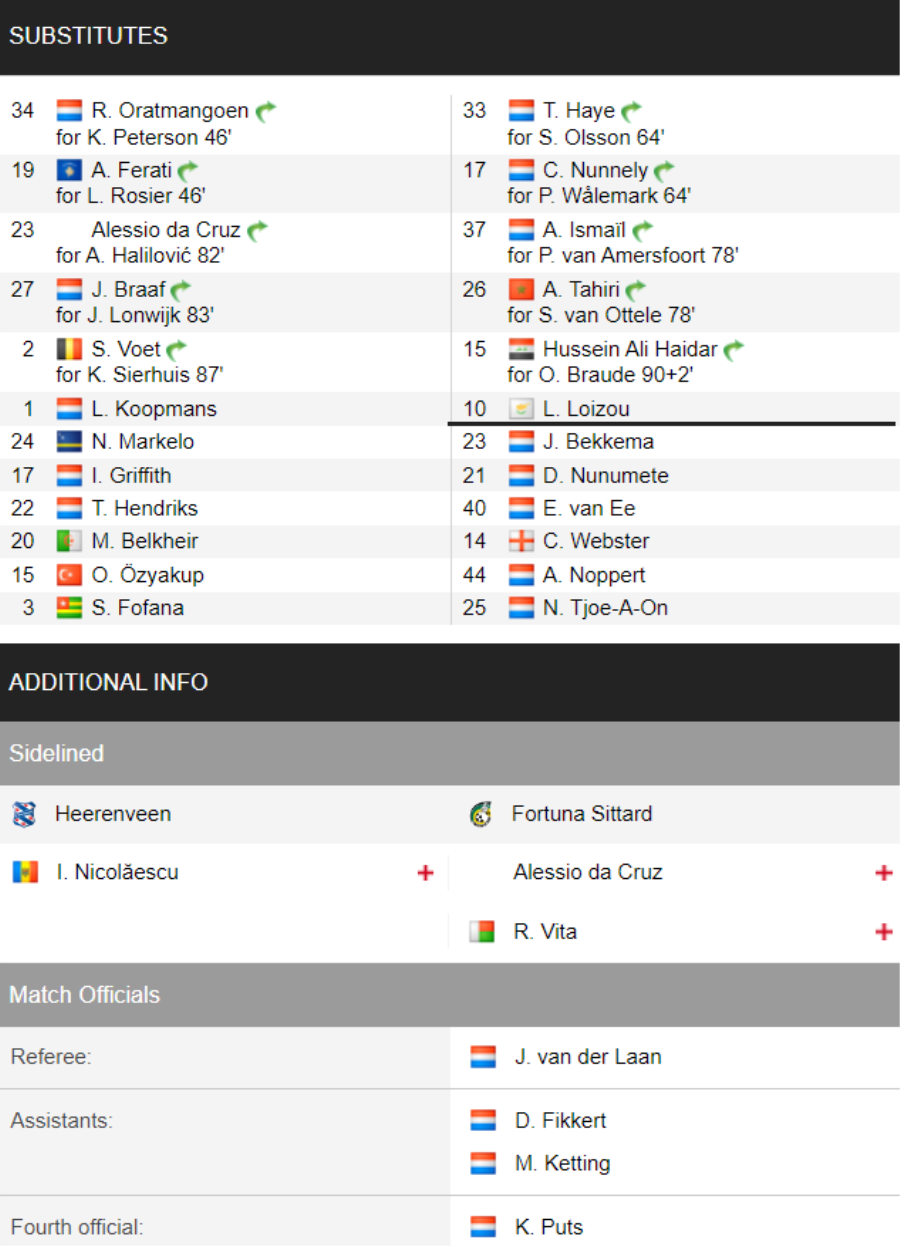Open sidelined player Alessio da Cruz in Fortuna list
Image resolution: width=900 pixels, height=1246 pixels.
588,872
